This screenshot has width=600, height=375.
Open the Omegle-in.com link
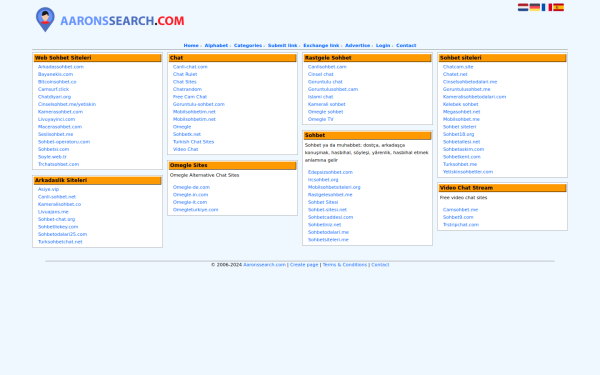(190, 195)
